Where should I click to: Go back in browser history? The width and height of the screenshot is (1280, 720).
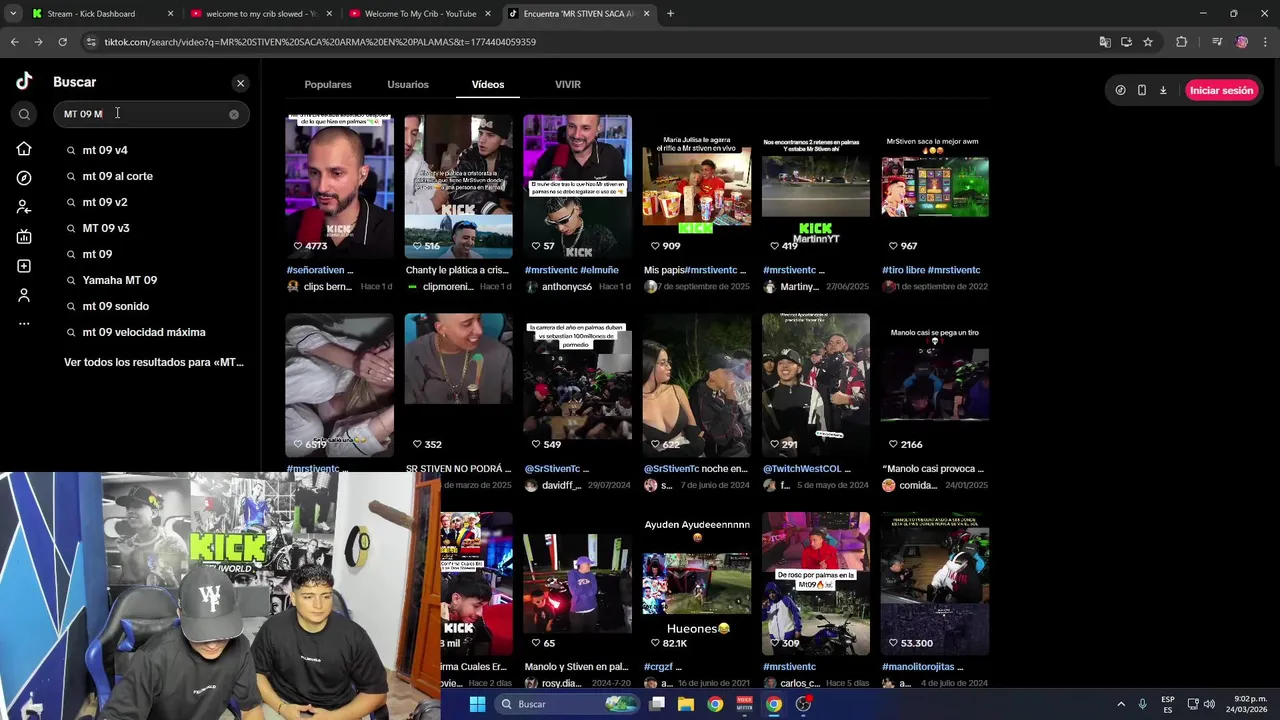(14, 42)
